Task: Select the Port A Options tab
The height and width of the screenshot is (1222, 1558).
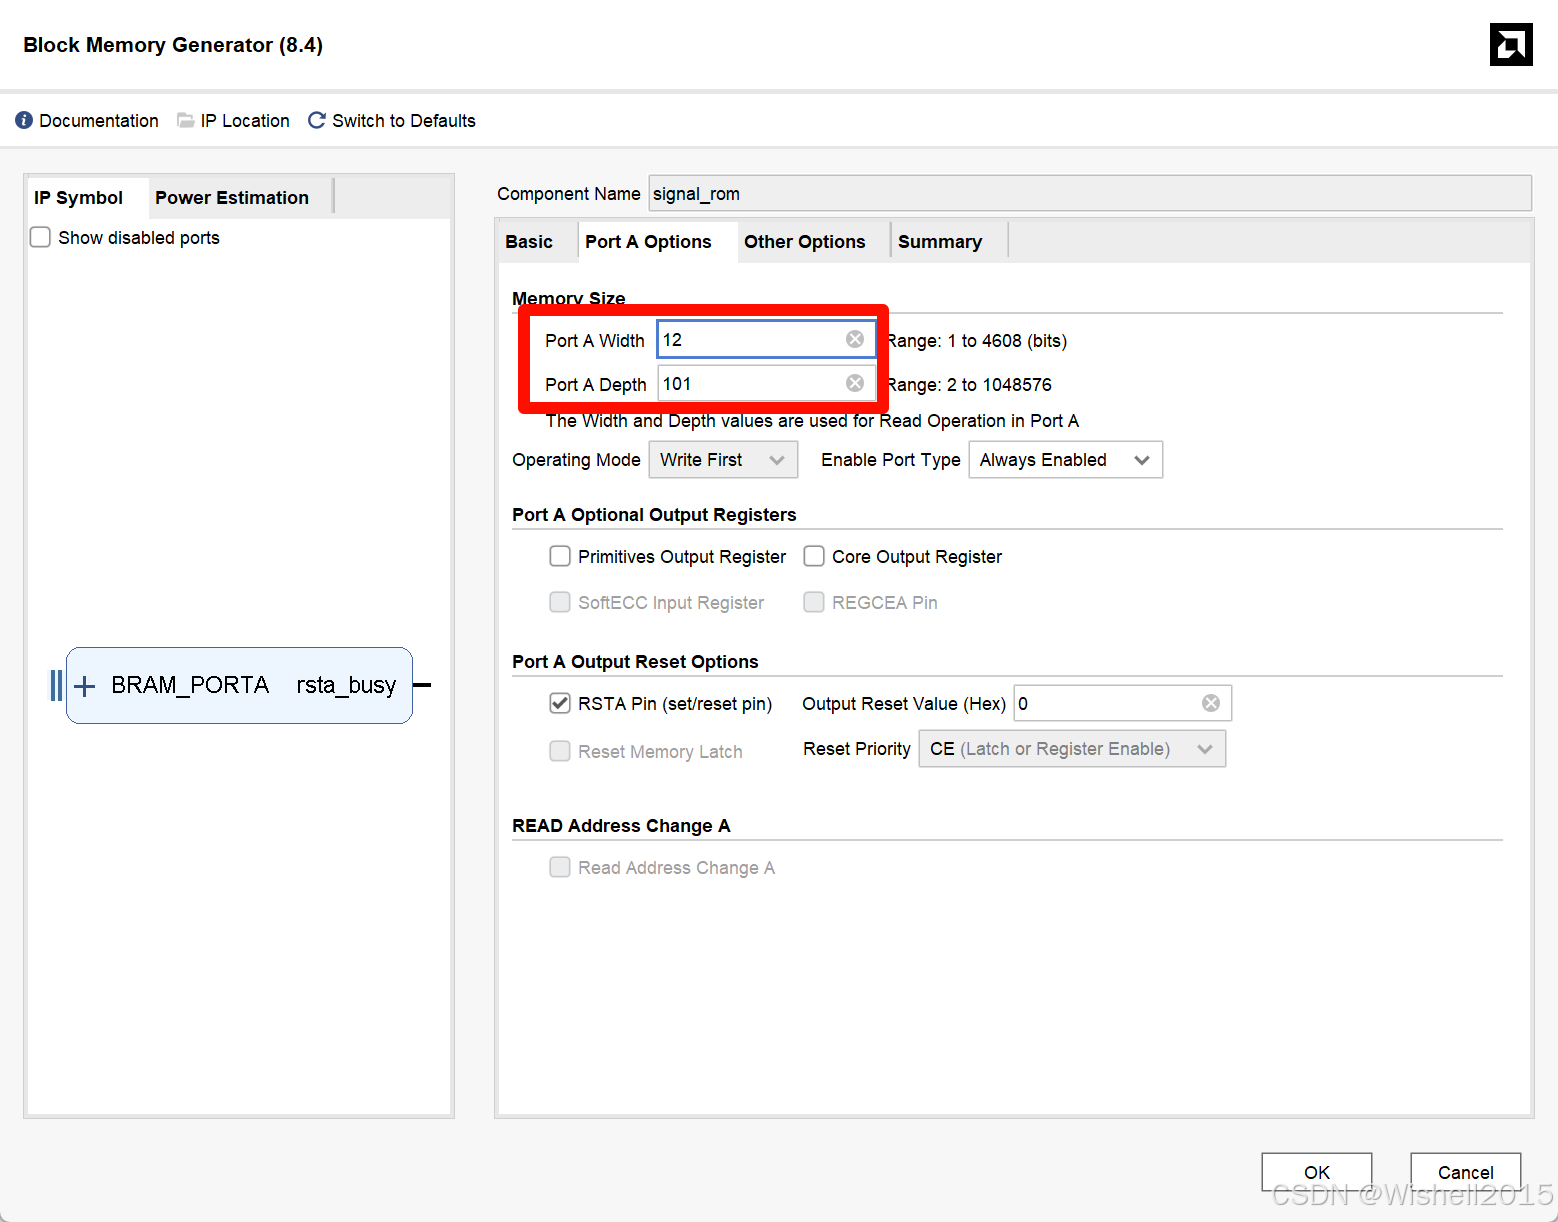Action: [648, 242]
